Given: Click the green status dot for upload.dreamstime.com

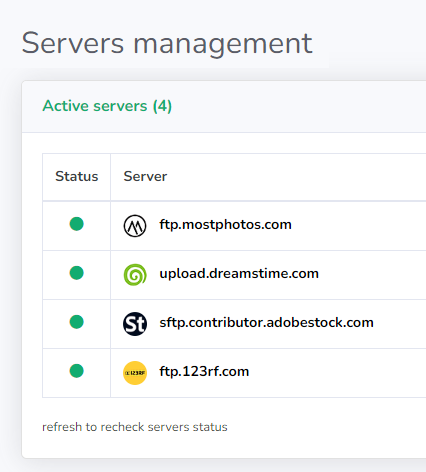Looking at the screenshot, I should pos(76,273).
